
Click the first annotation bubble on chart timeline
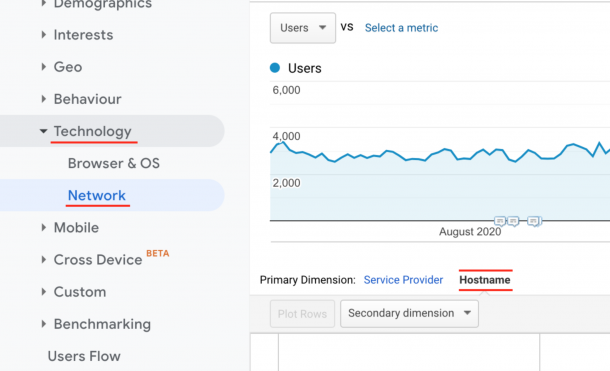point(500,221)
